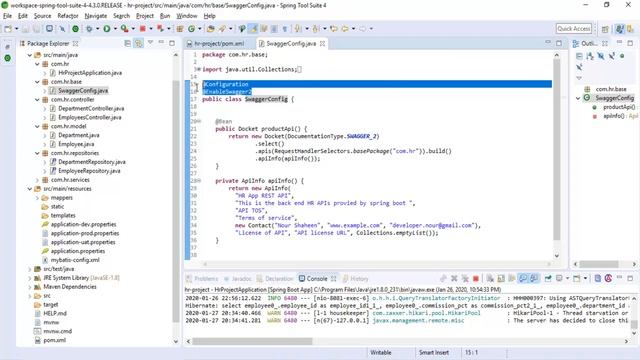Toggle Hide Fields in Outline
The width and height of the screenshot is (640, 360).
(601, 56)
